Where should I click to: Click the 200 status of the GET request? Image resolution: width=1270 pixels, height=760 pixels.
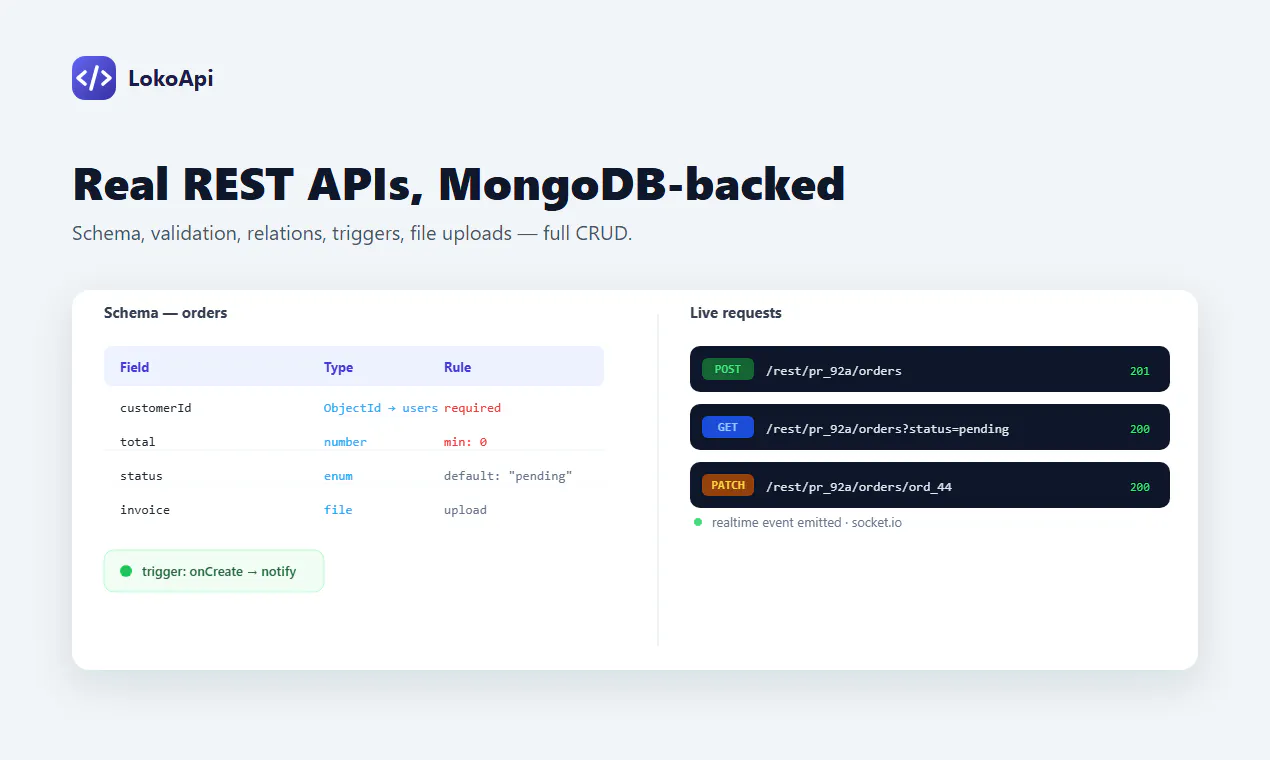1140,429
